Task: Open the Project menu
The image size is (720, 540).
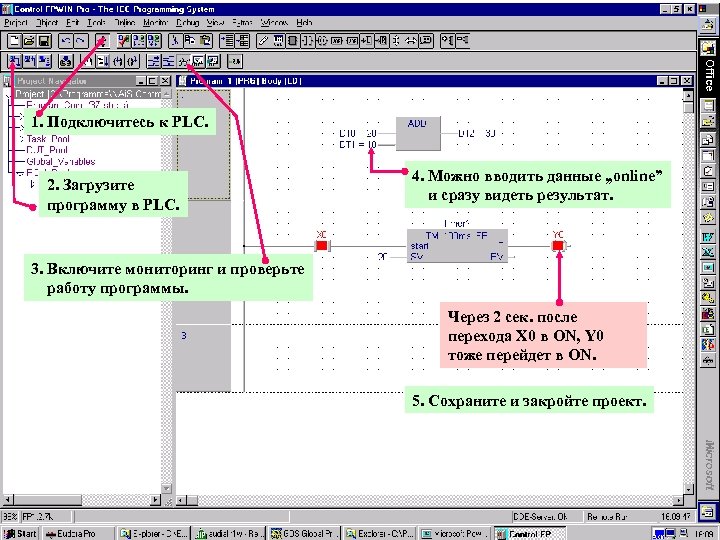Action: (16, 22)
